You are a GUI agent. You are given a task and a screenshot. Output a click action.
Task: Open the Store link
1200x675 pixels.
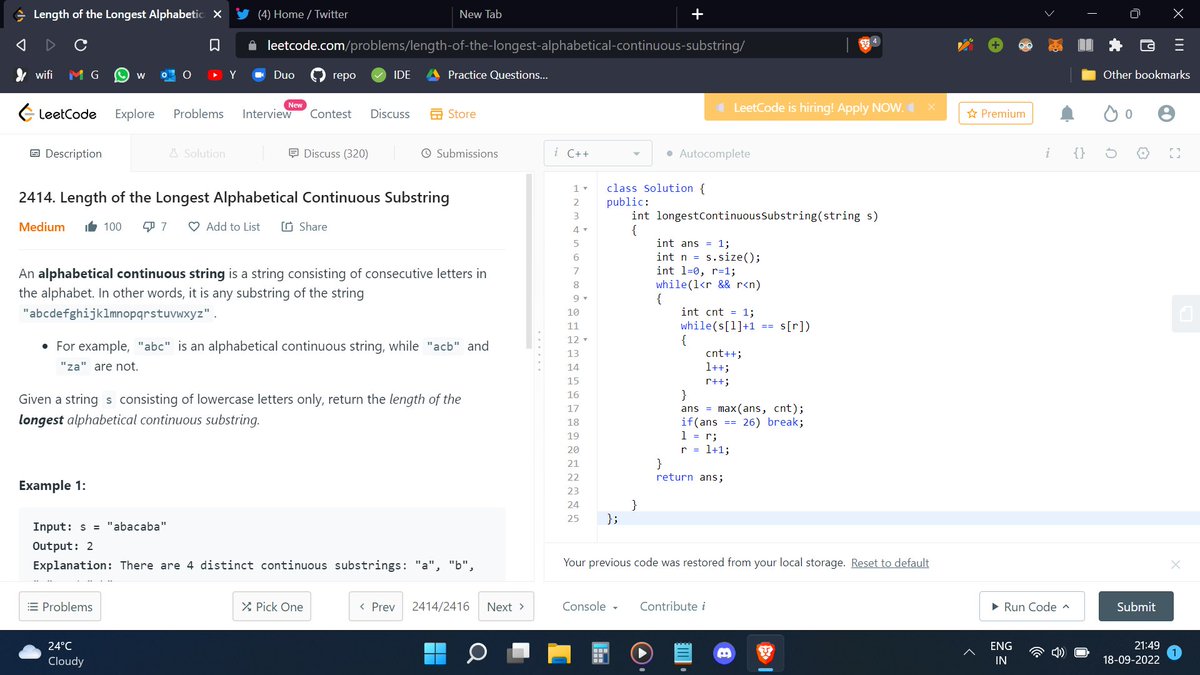[452, 114]
